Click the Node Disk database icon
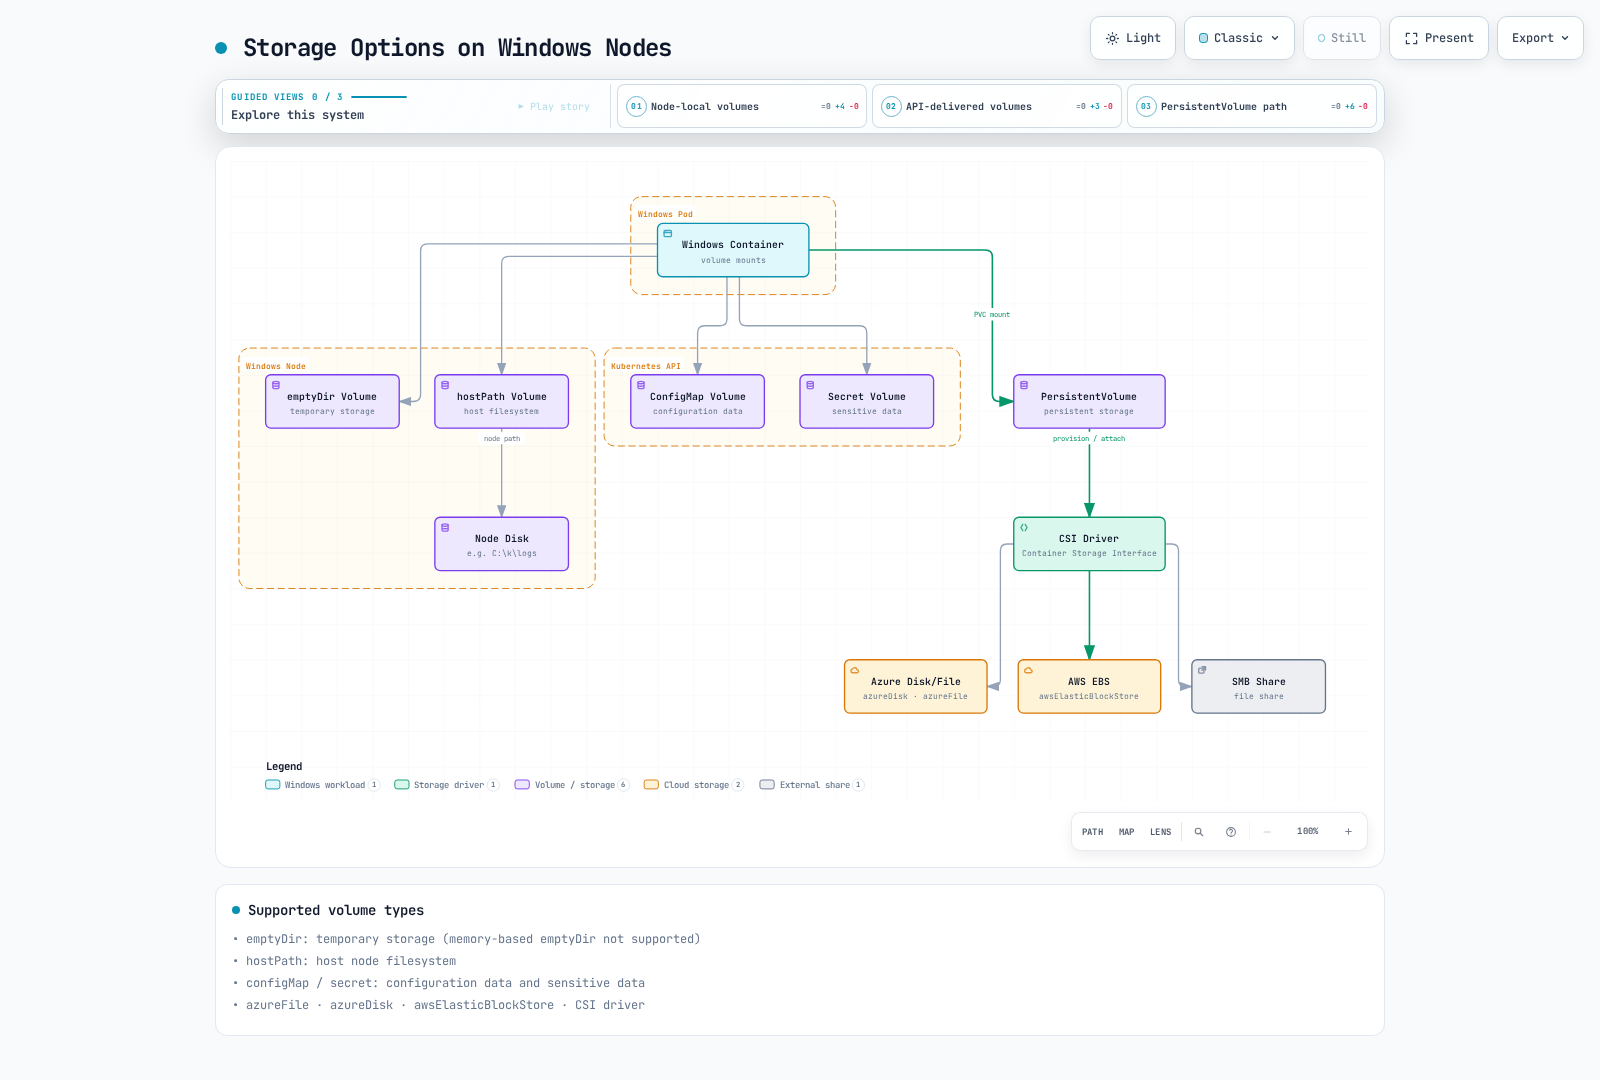This screenshot has height=1080, width=1600. 445,527
